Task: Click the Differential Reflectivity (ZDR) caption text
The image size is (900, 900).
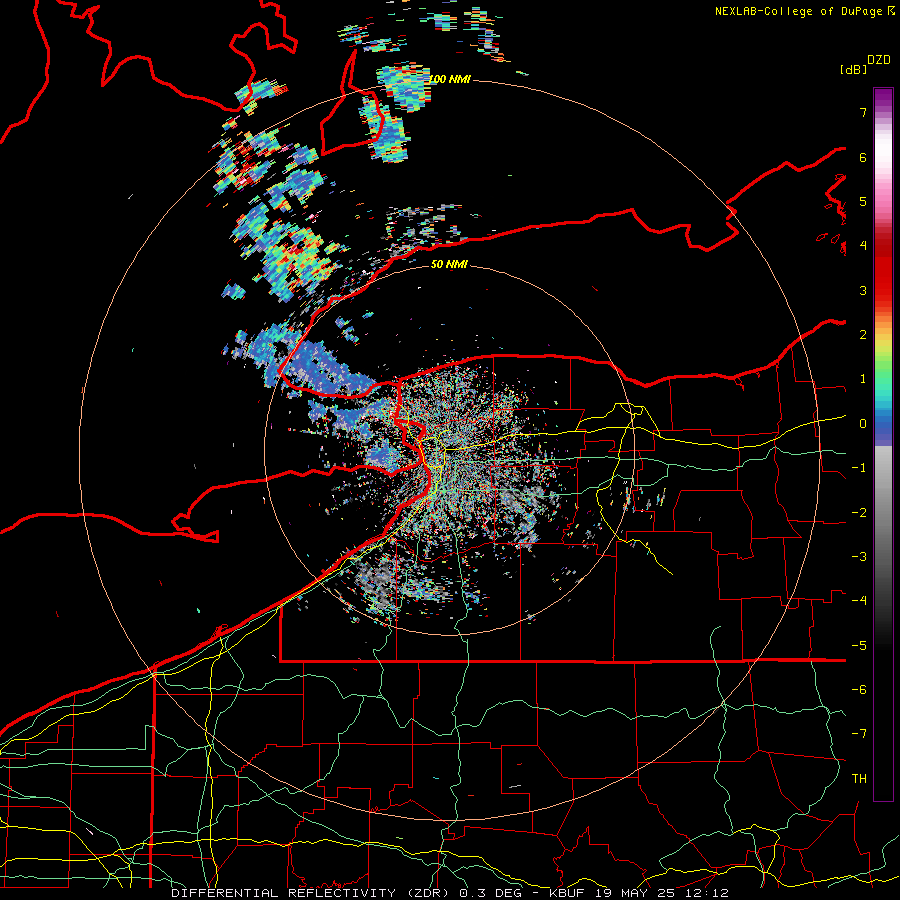Action: coord(449,893)
